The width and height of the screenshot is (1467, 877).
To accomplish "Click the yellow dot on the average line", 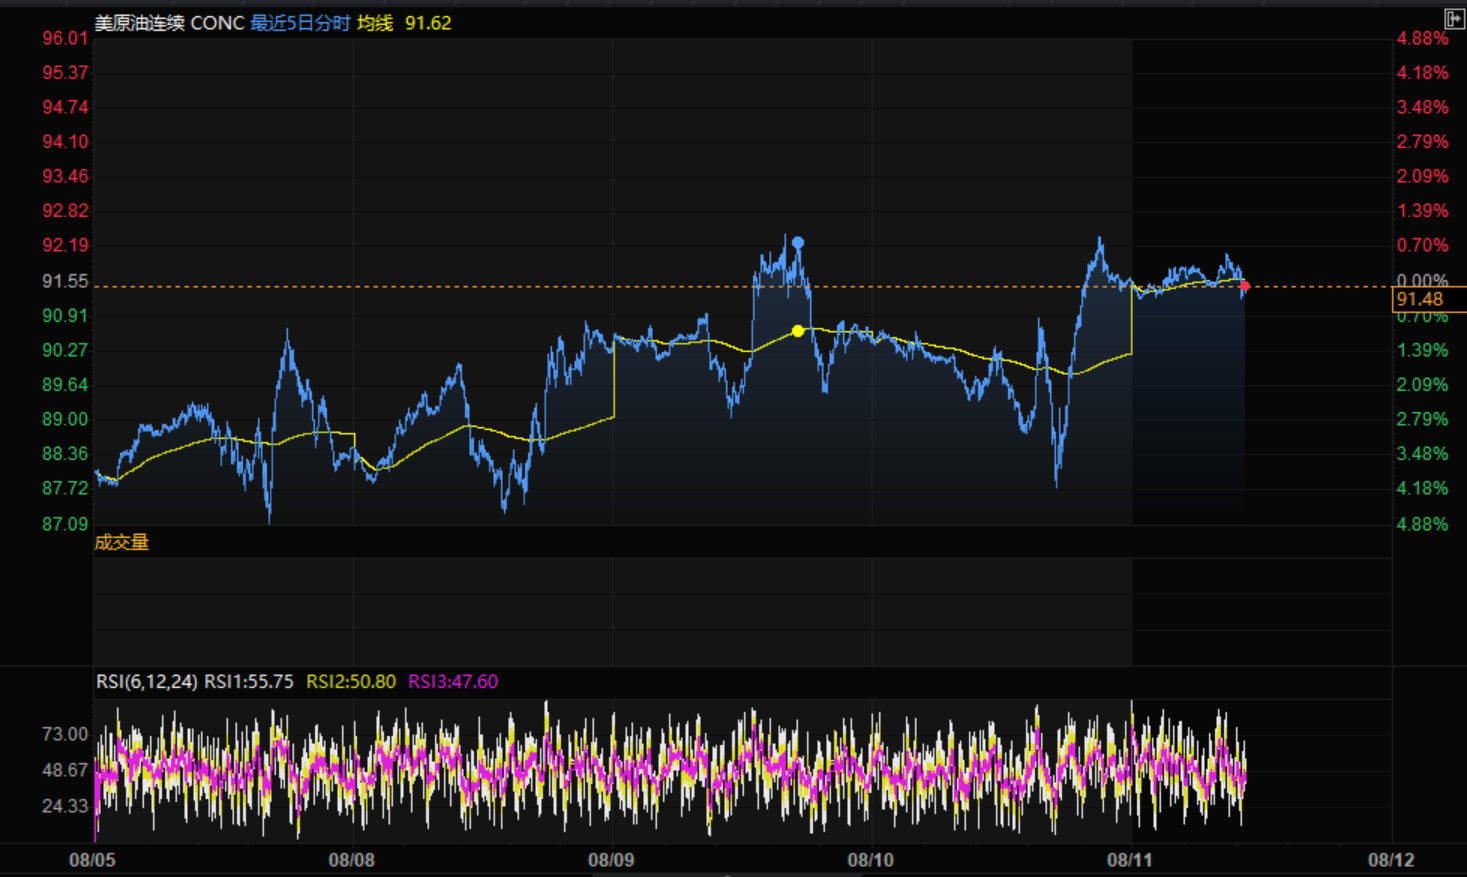I will (797, 331).
